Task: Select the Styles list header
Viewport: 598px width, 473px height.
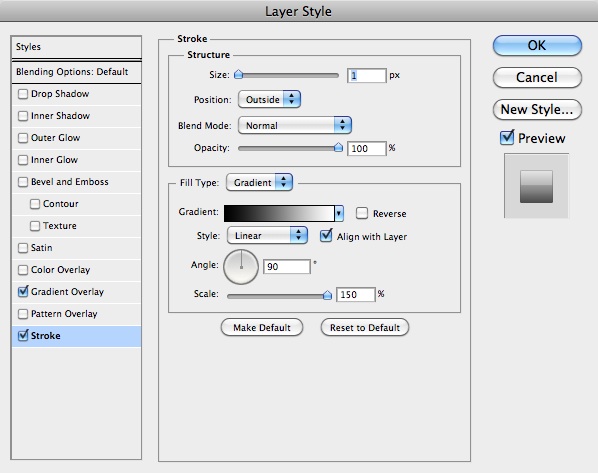Action: [x=77, y=47]
